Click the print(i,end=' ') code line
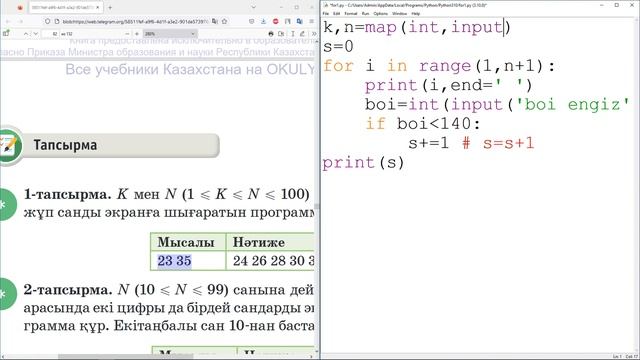The image size is (640, 360). click(449, 86)
